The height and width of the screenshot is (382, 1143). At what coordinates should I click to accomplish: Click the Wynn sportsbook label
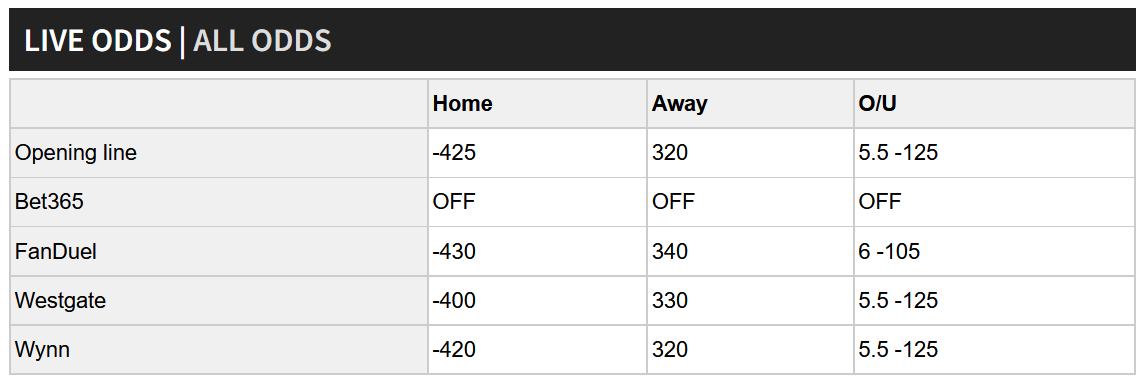(42, 349)
